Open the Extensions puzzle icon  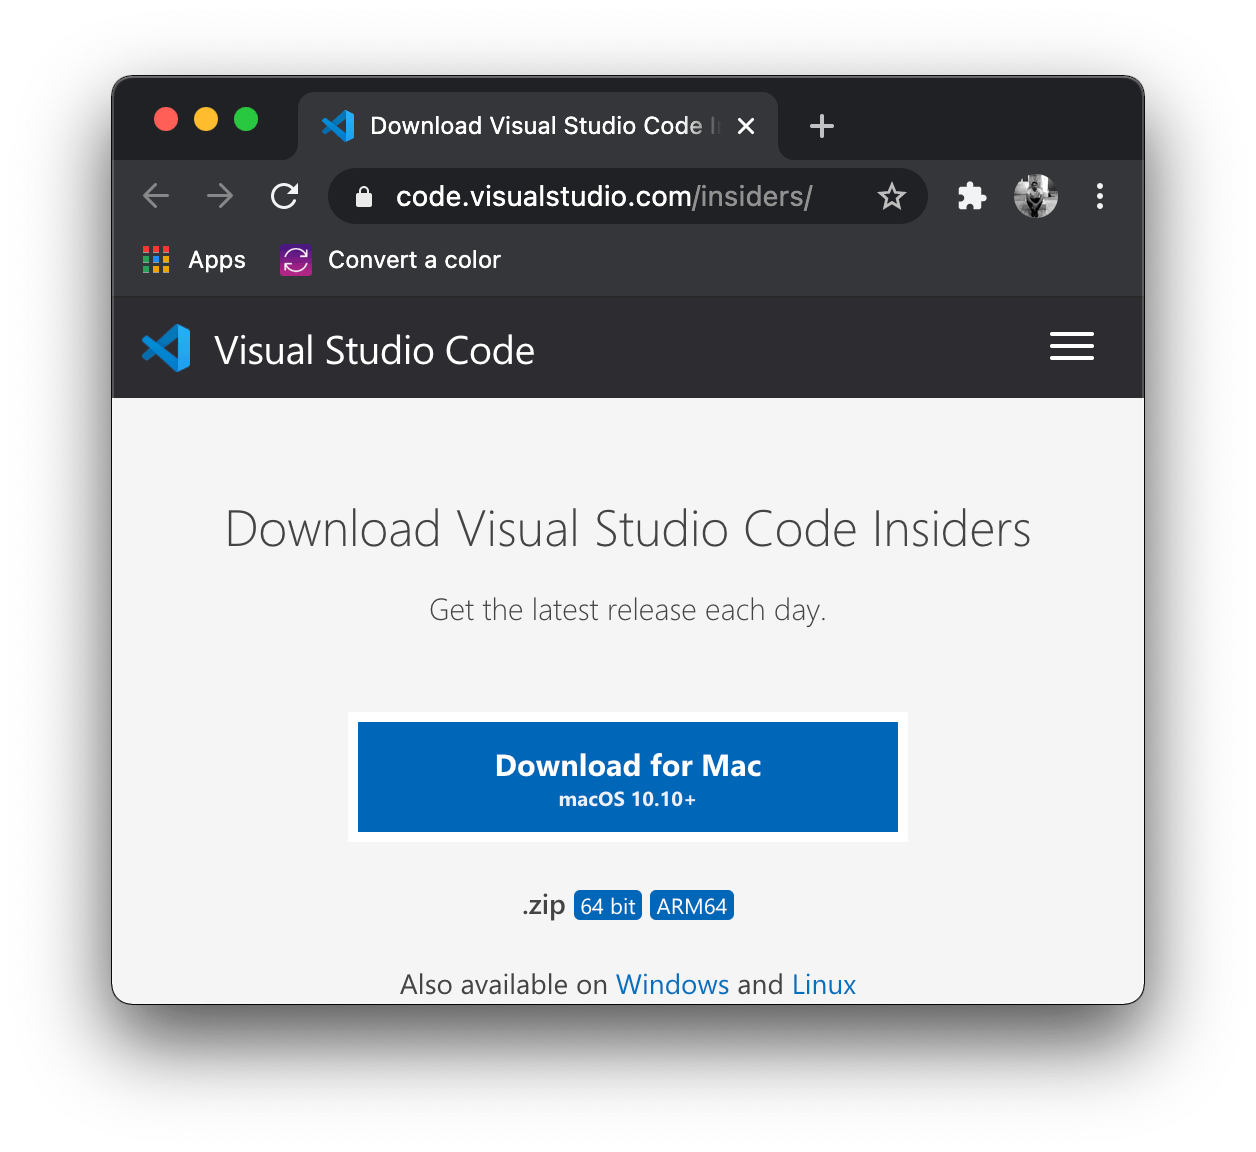click(x=972, y=196)
